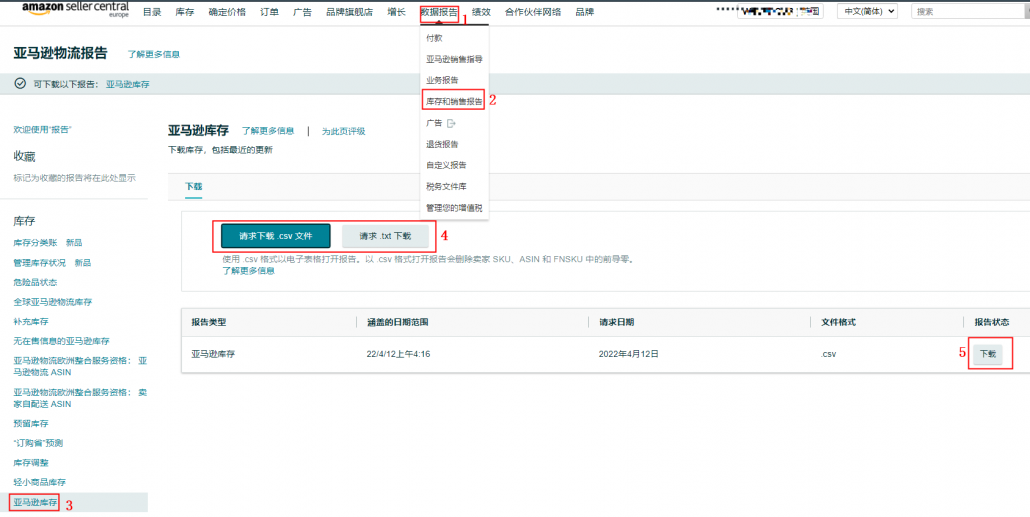Open 管理库存状况 in the sidebar
The height and width of the screenshot is (517, 1030).
[39, 263]
